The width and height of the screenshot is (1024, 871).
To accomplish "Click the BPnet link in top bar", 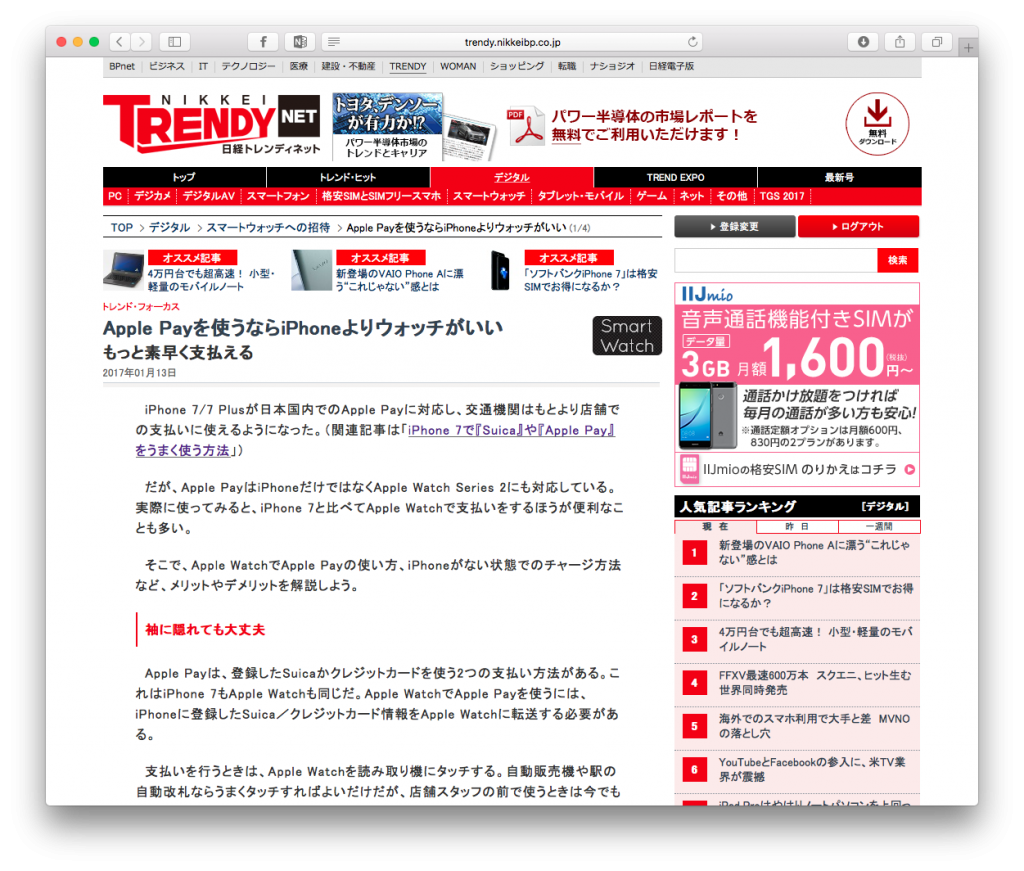I will 122,66.
